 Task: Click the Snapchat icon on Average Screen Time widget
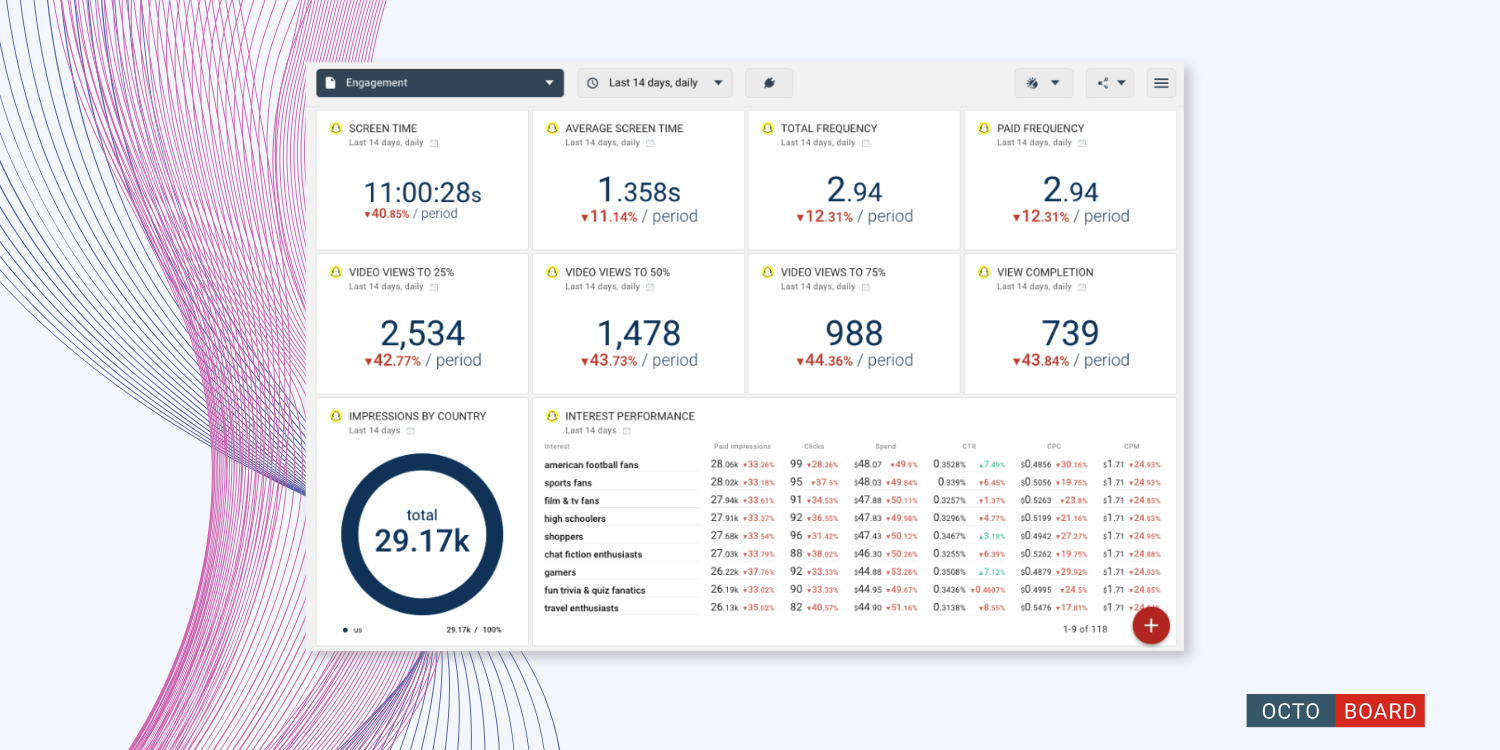click(552, 128)
